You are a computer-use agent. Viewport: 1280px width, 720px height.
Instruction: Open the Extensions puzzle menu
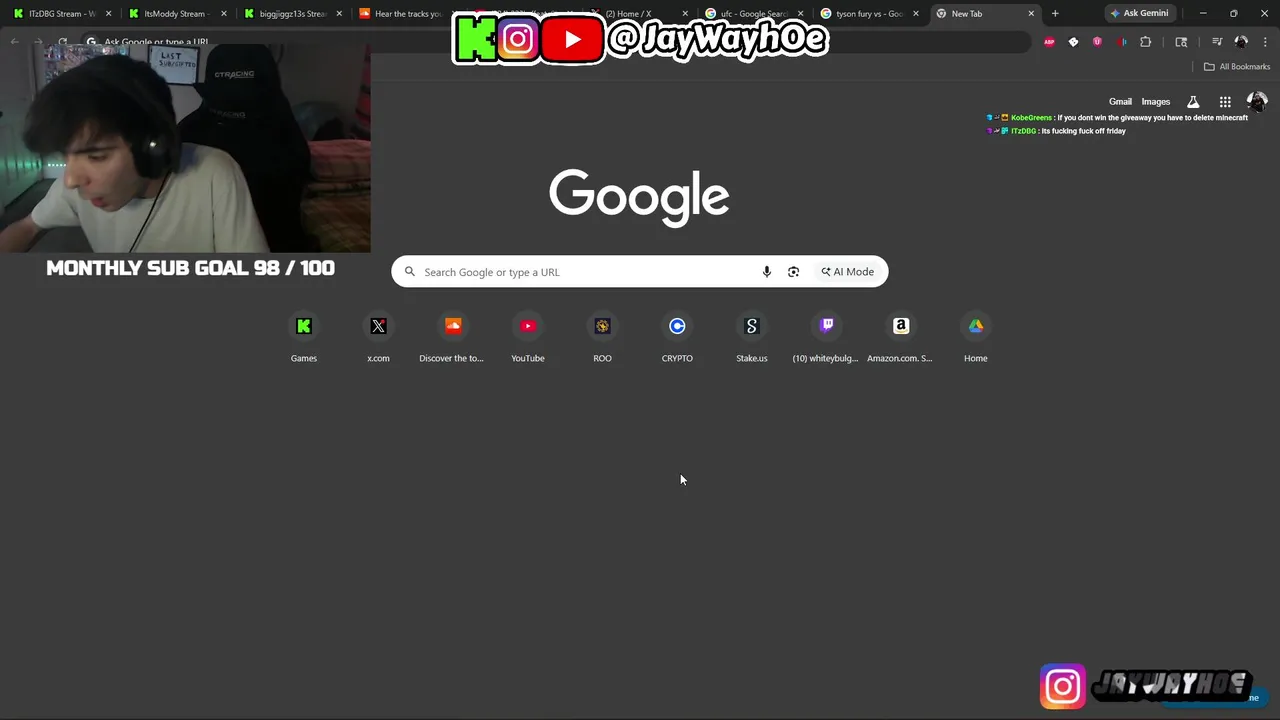1146,42
